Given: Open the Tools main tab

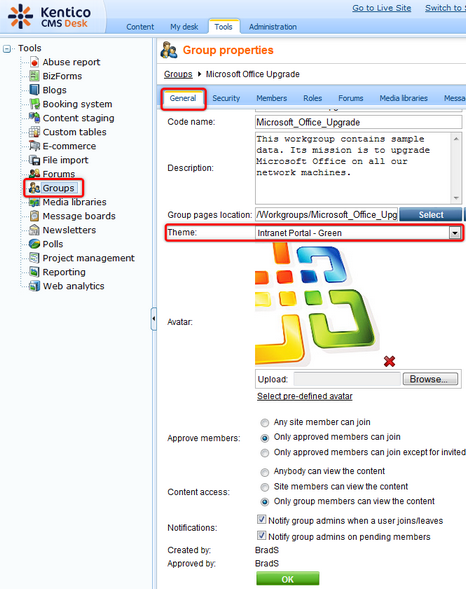Looking at the screenshot, I should point(223,27).
